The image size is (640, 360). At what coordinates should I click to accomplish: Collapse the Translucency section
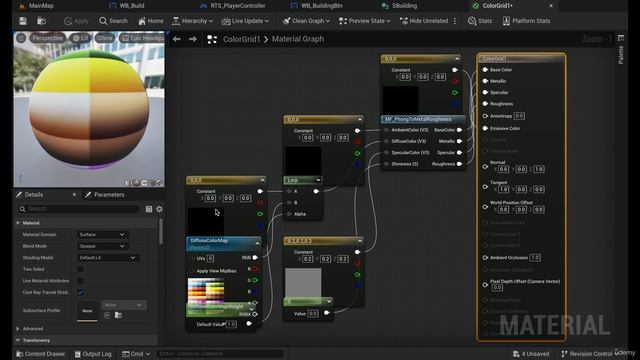coord(18,340)
